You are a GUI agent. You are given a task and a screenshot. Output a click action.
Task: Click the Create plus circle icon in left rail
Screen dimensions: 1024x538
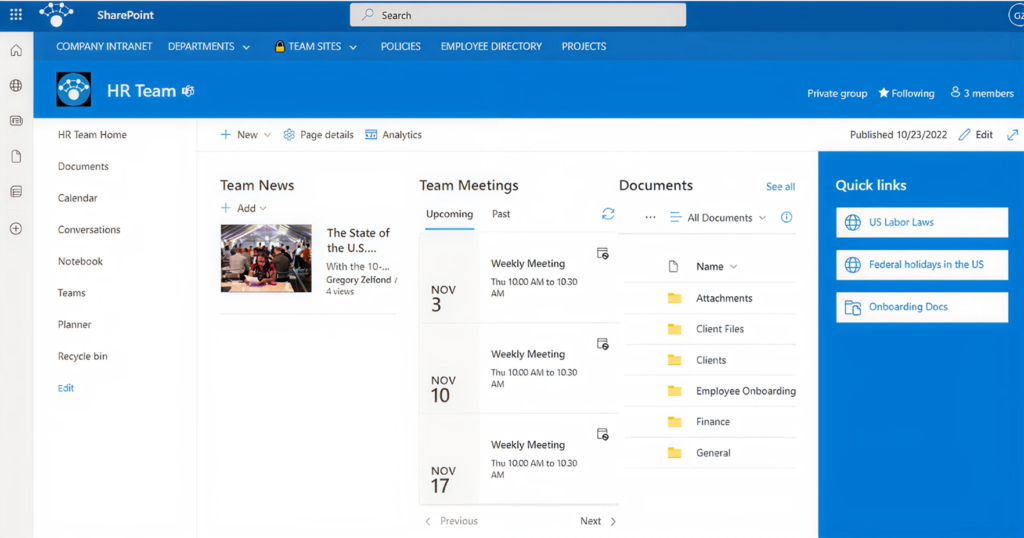tap(16, 229)
